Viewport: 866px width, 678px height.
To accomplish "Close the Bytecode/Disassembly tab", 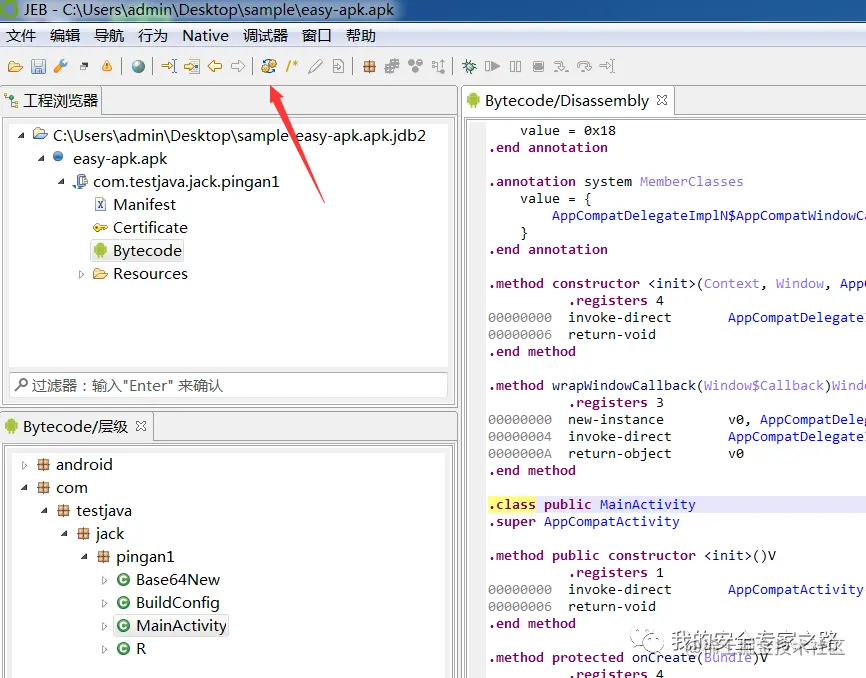I will point(662,100).
